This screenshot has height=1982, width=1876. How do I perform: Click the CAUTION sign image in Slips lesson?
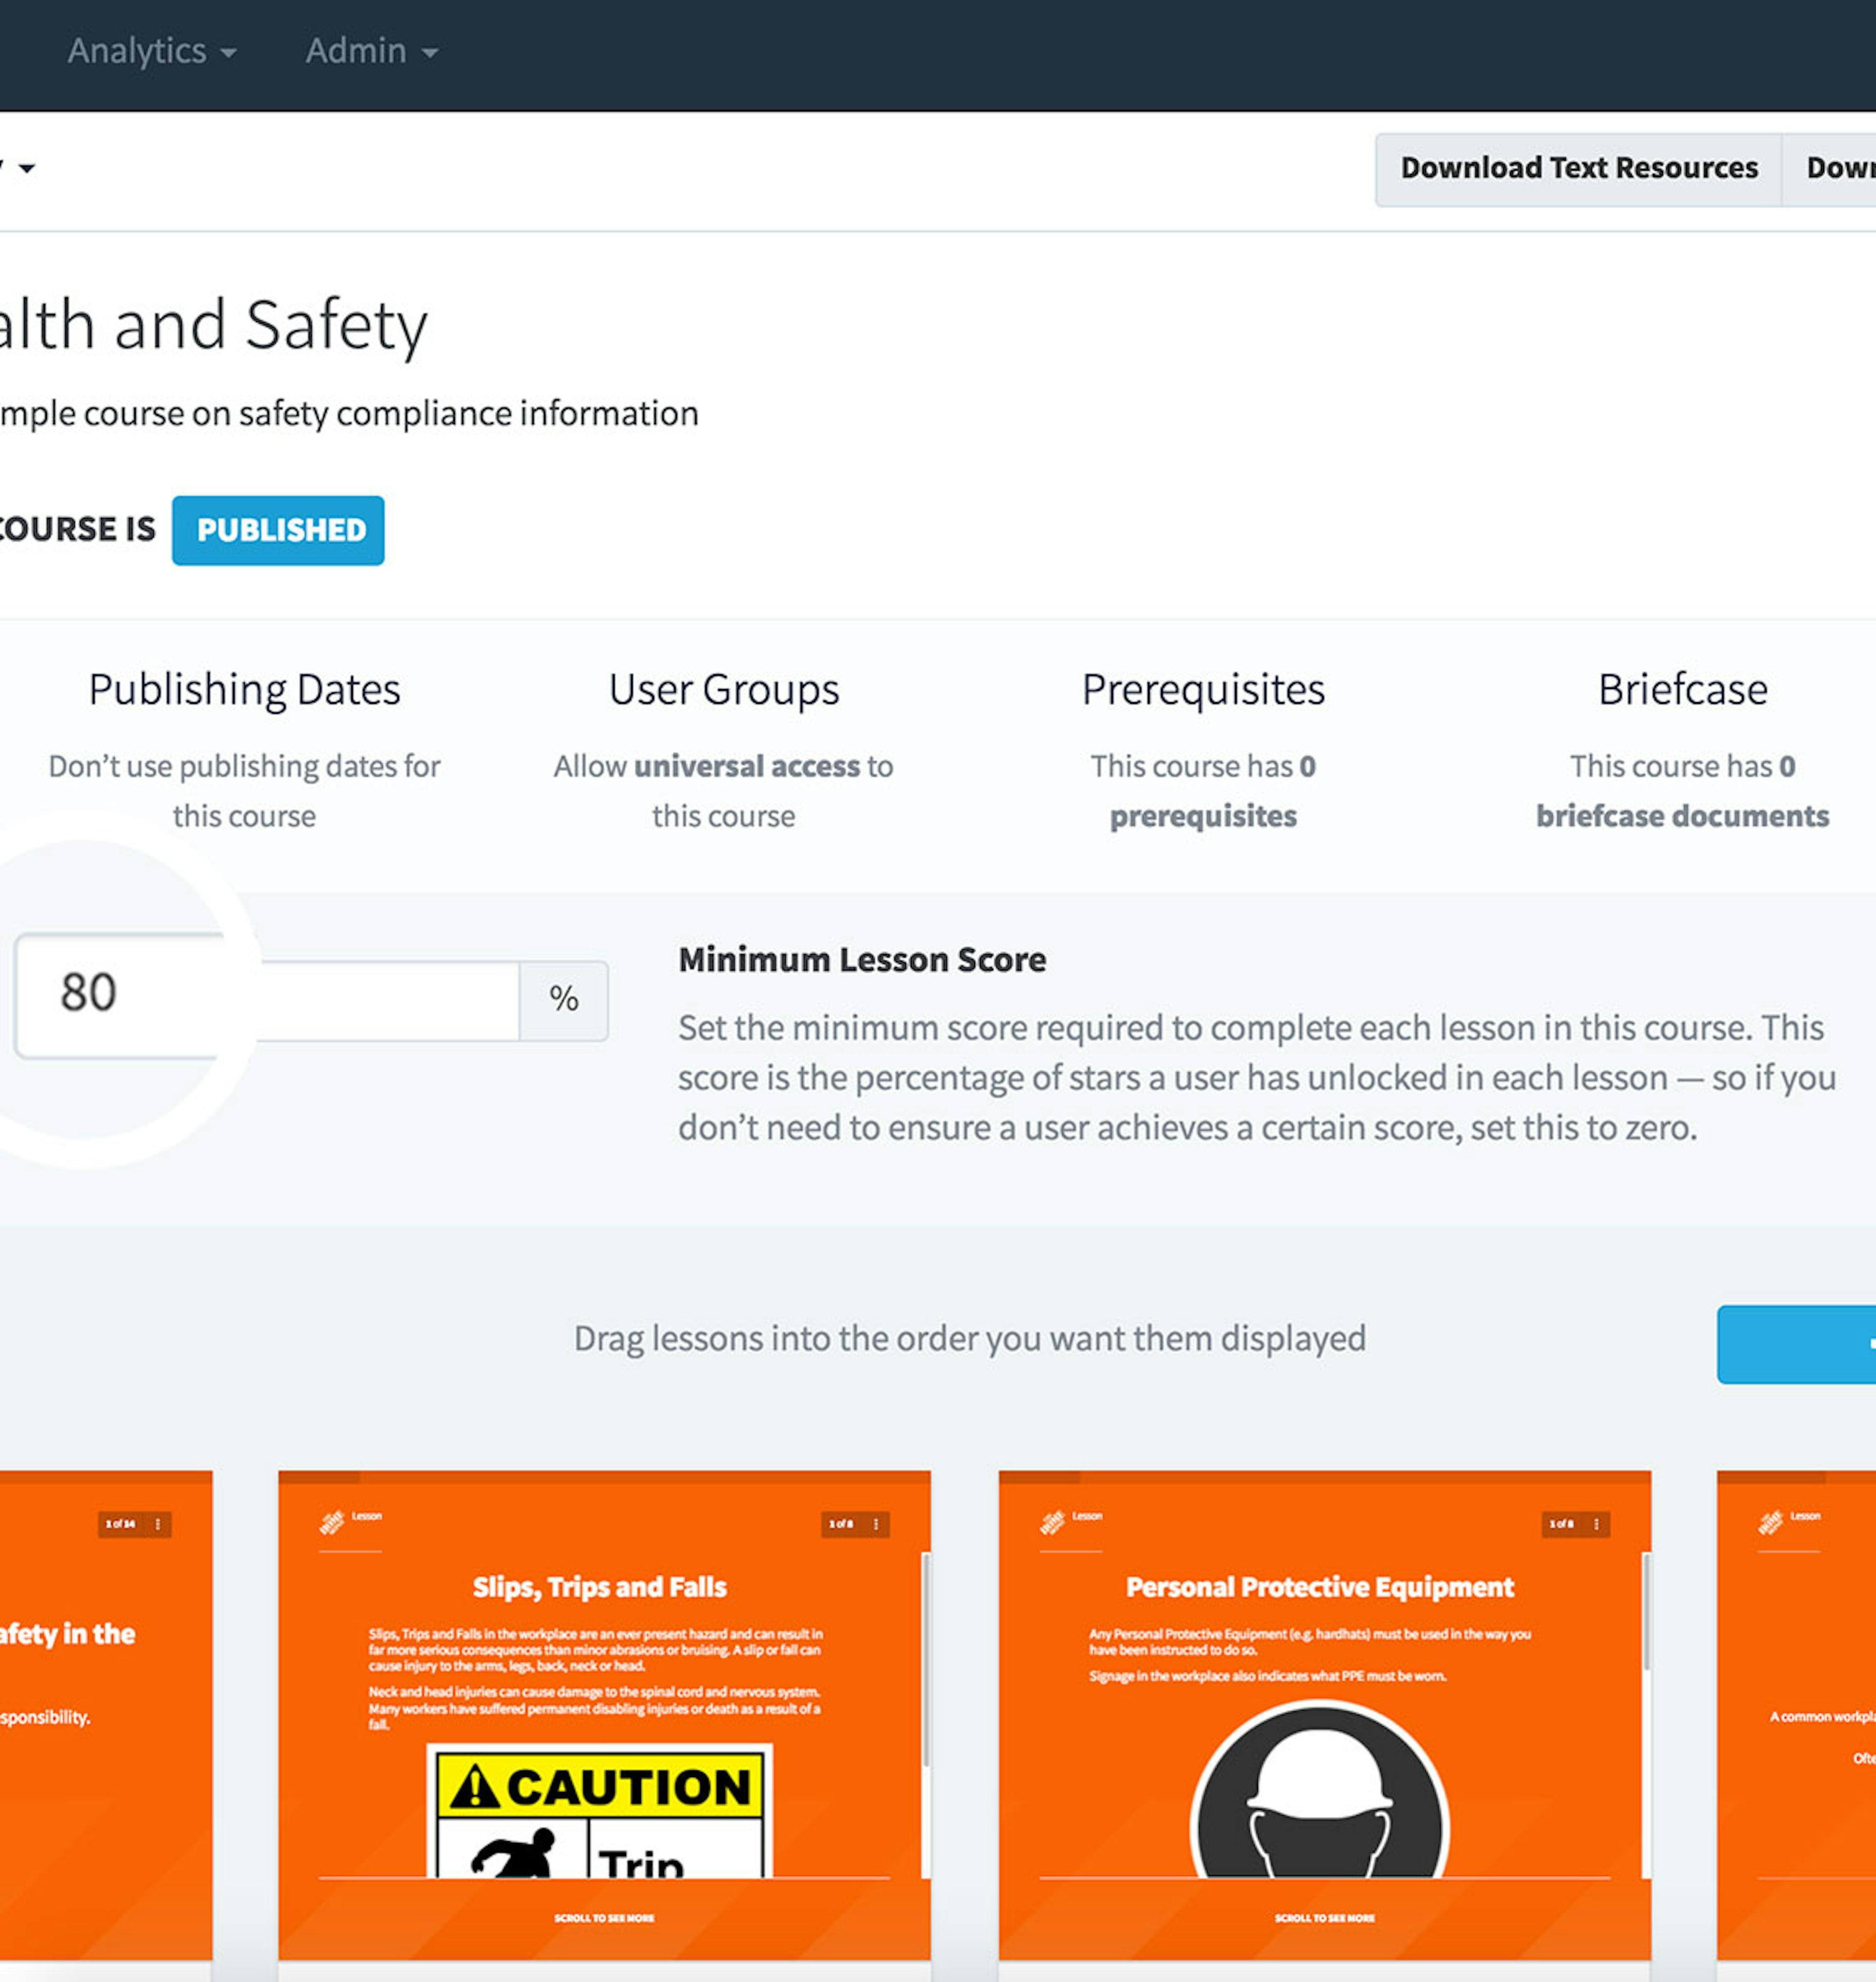(x=600, y=1811)
